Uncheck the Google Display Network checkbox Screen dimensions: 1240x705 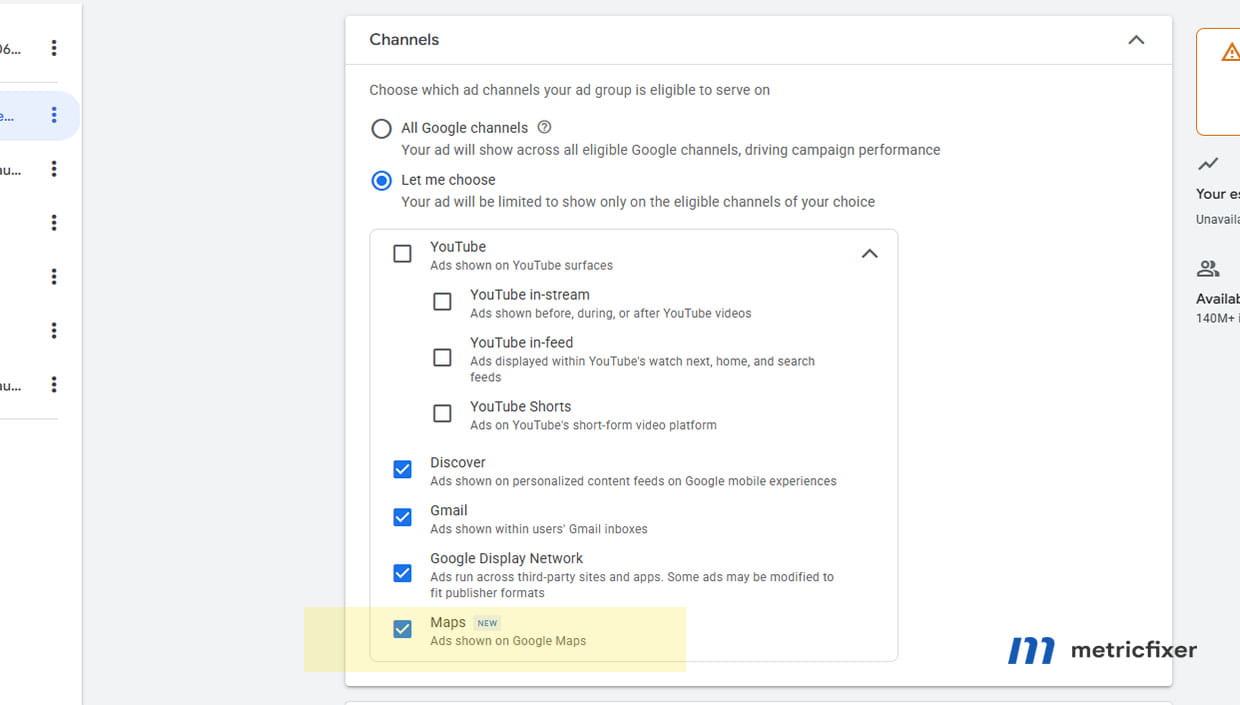click(x=402, y=573)
